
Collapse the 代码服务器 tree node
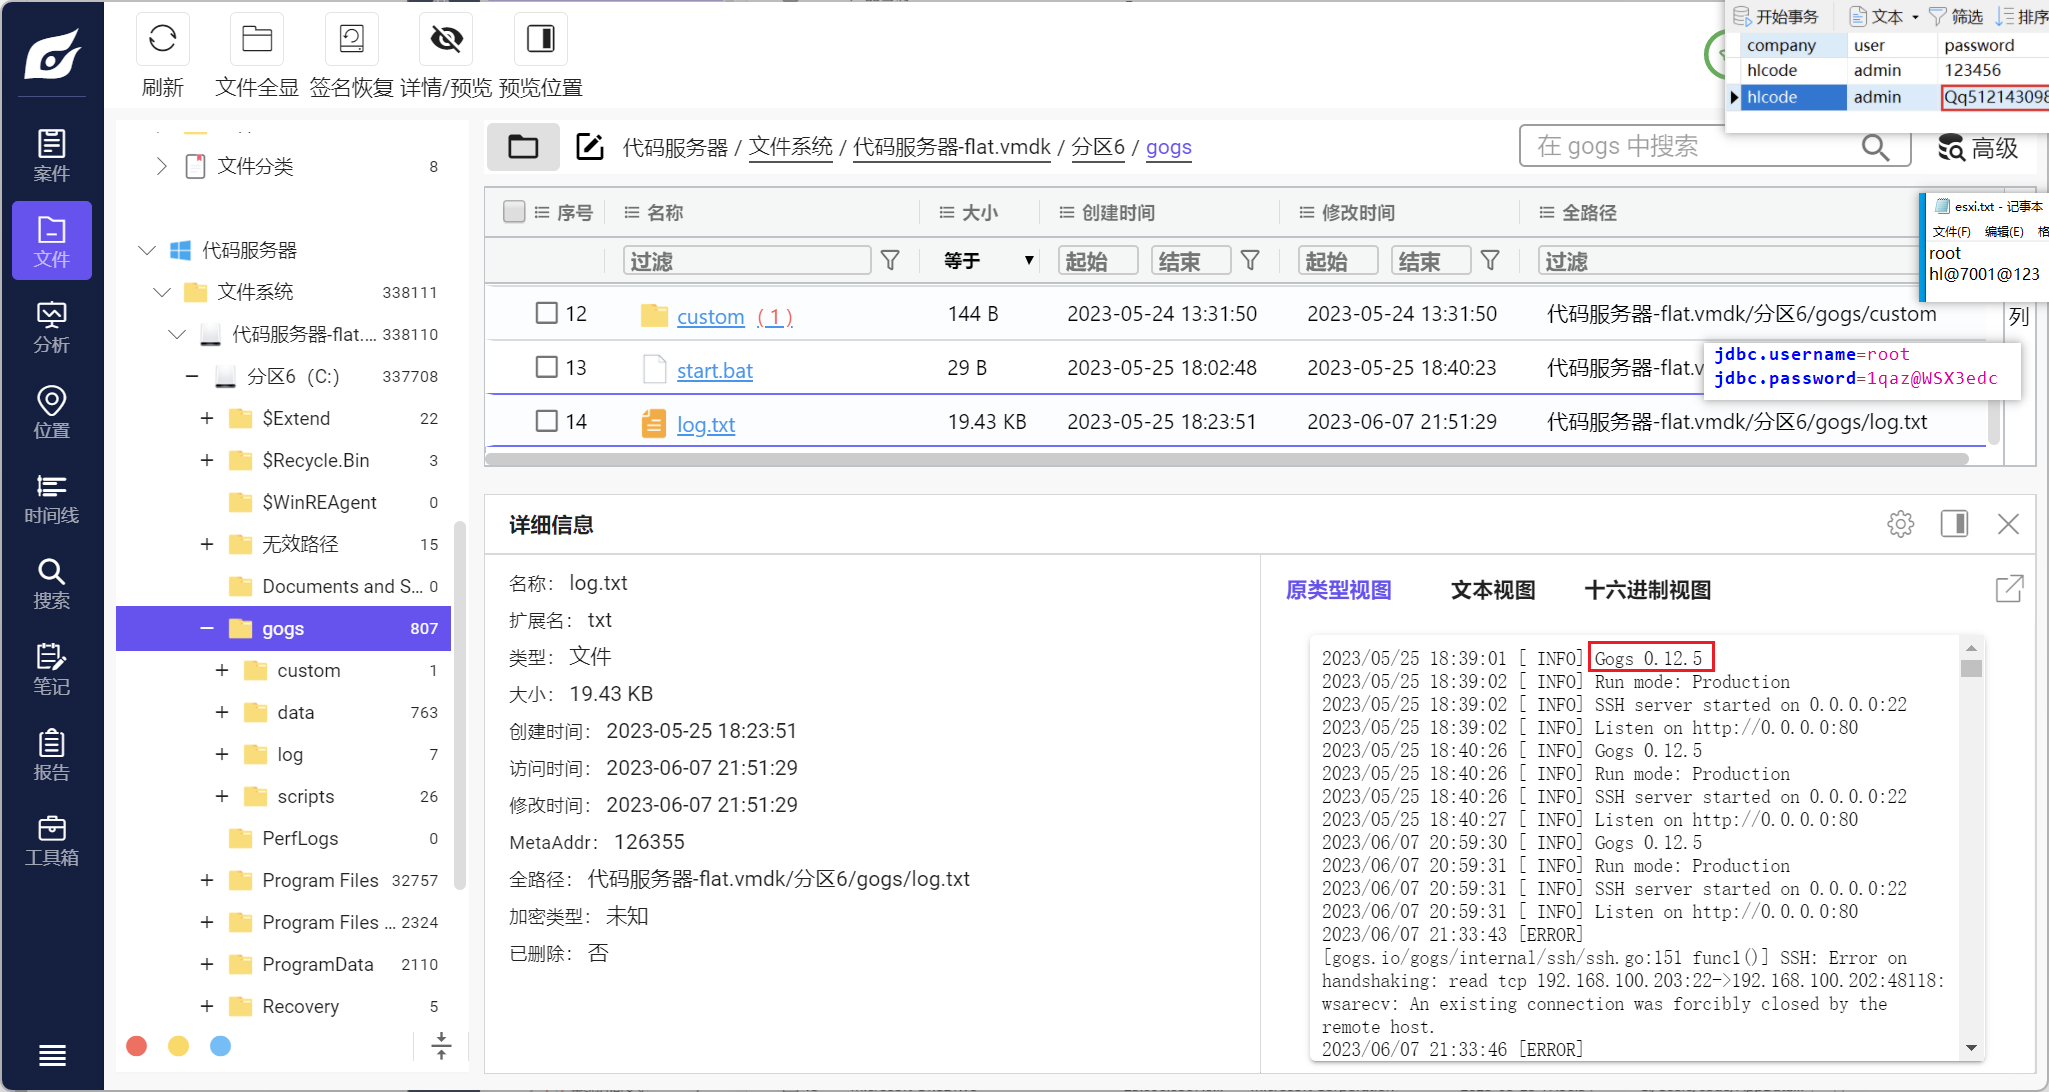(147, 250)
